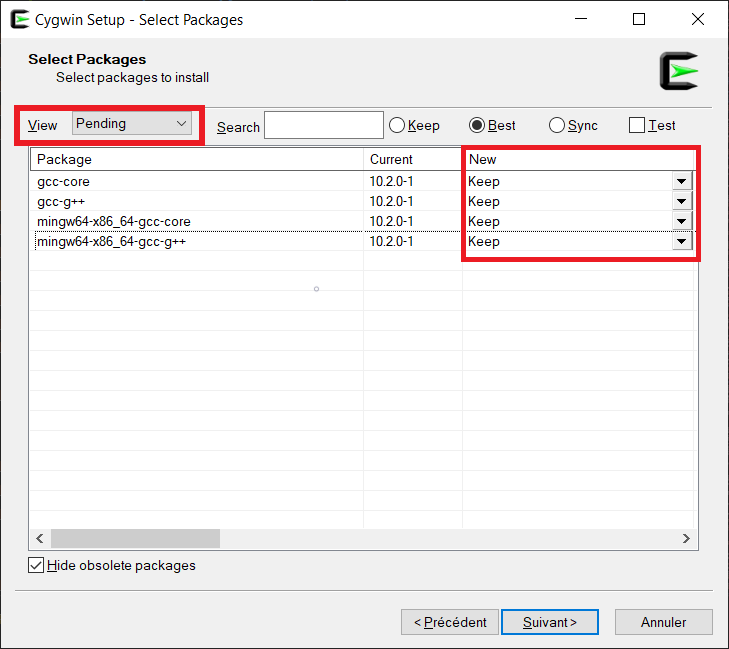
Task: Open New dropdown for mingw64-x86_64-gcc-core
Action: 682,221
